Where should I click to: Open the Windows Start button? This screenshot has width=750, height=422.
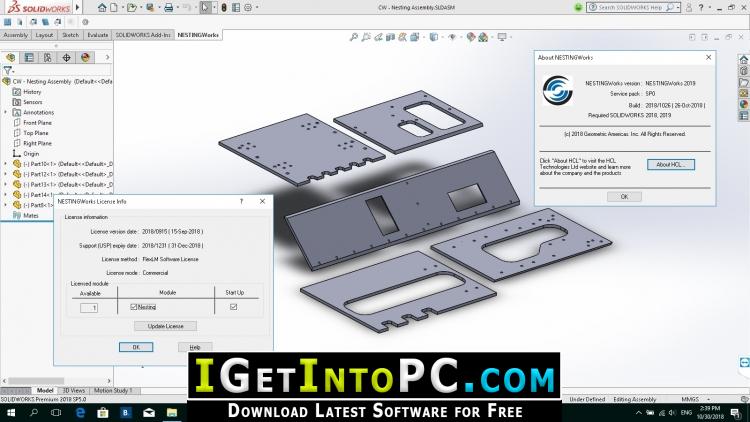11,412
